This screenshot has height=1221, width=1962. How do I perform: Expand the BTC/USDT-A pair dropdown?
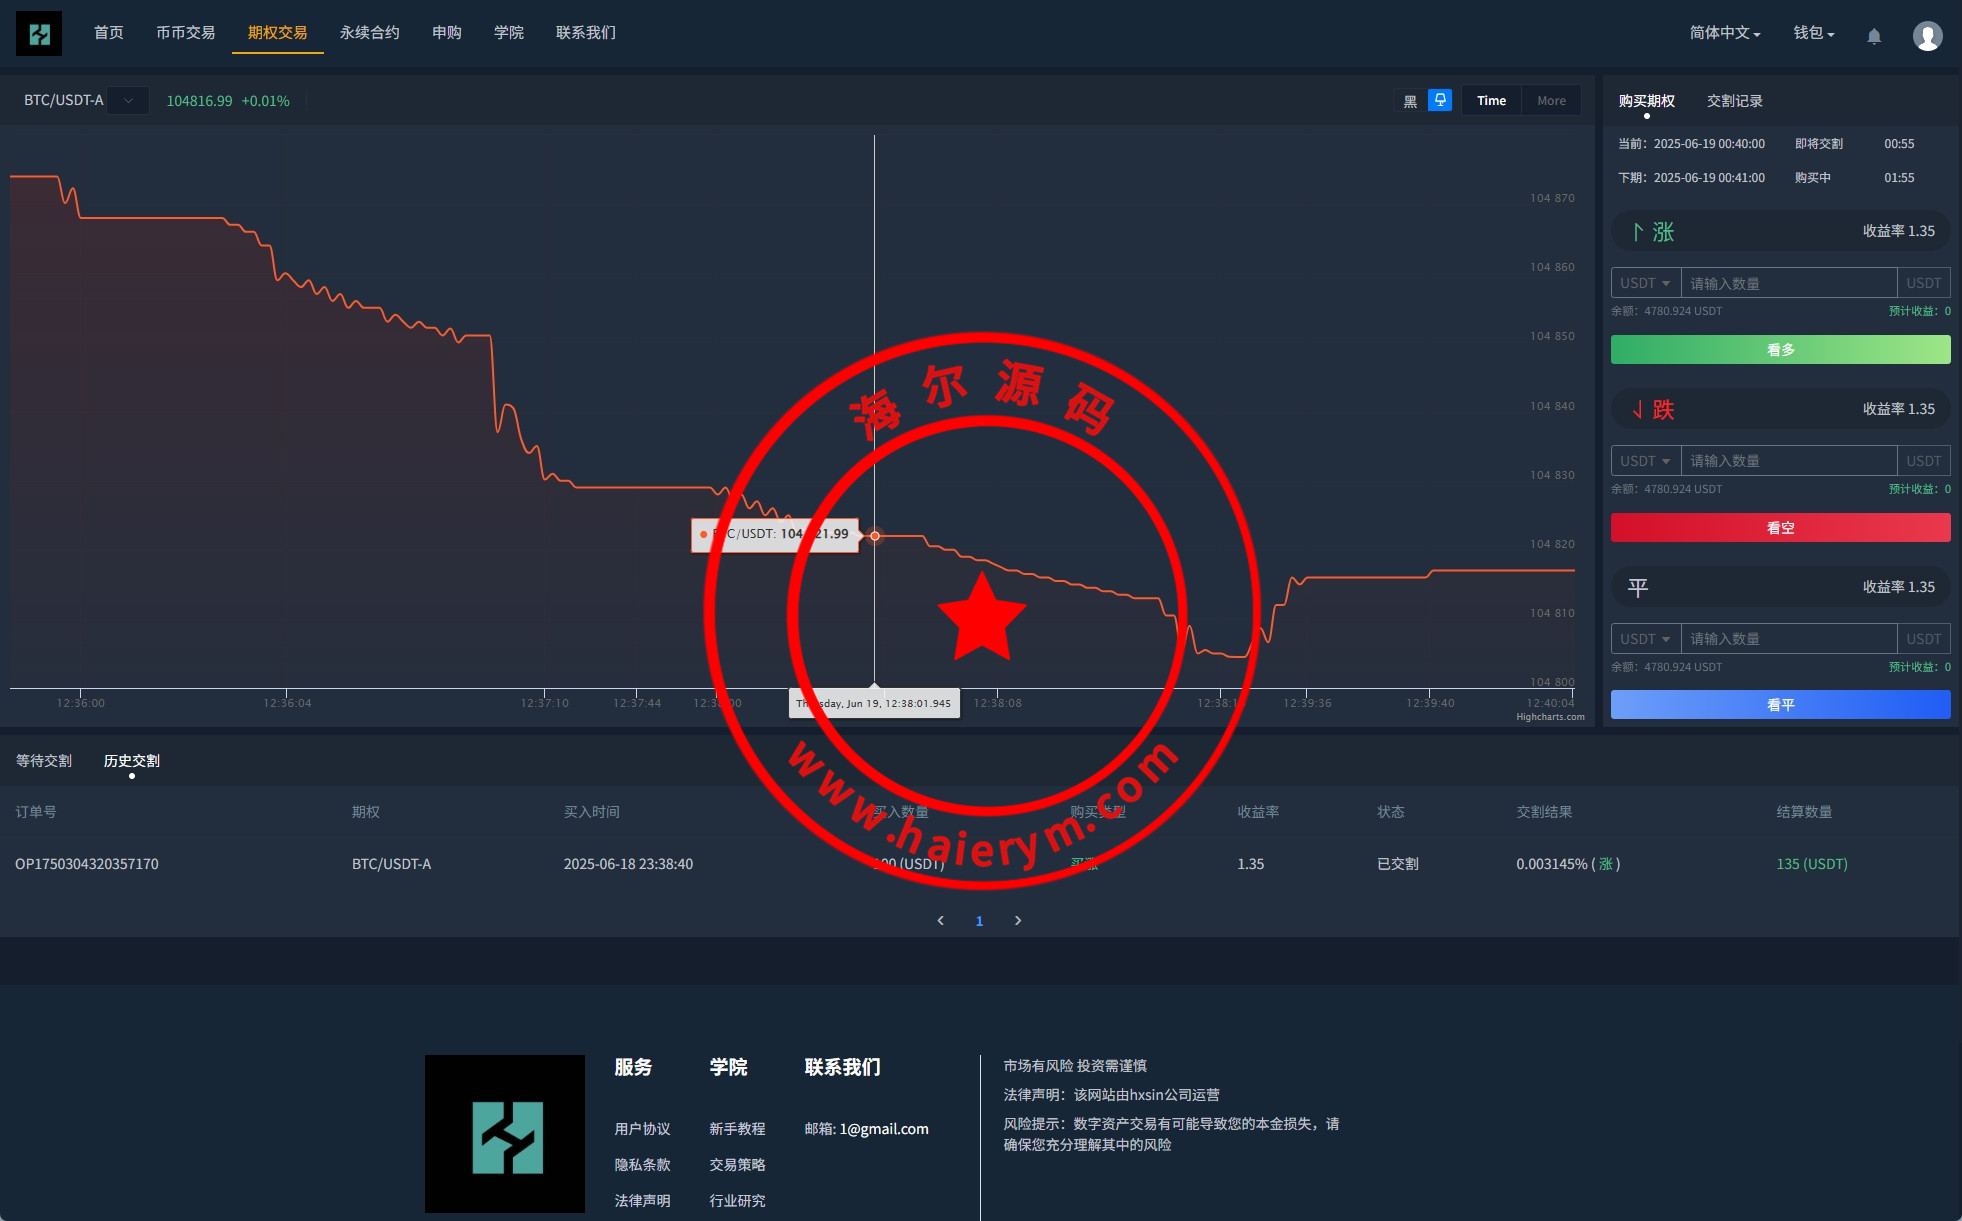pyautogui.click(x=128, y=101)
